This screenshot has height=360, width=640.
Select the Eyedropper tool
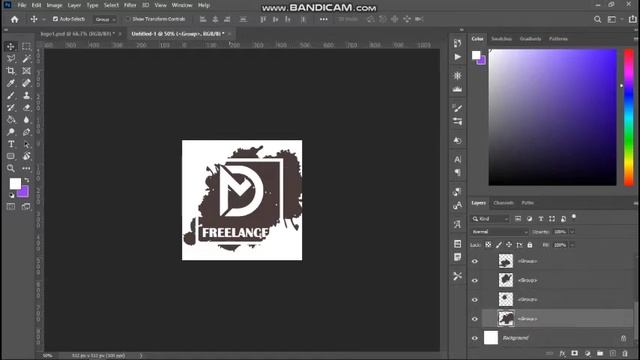pos(11,83)
